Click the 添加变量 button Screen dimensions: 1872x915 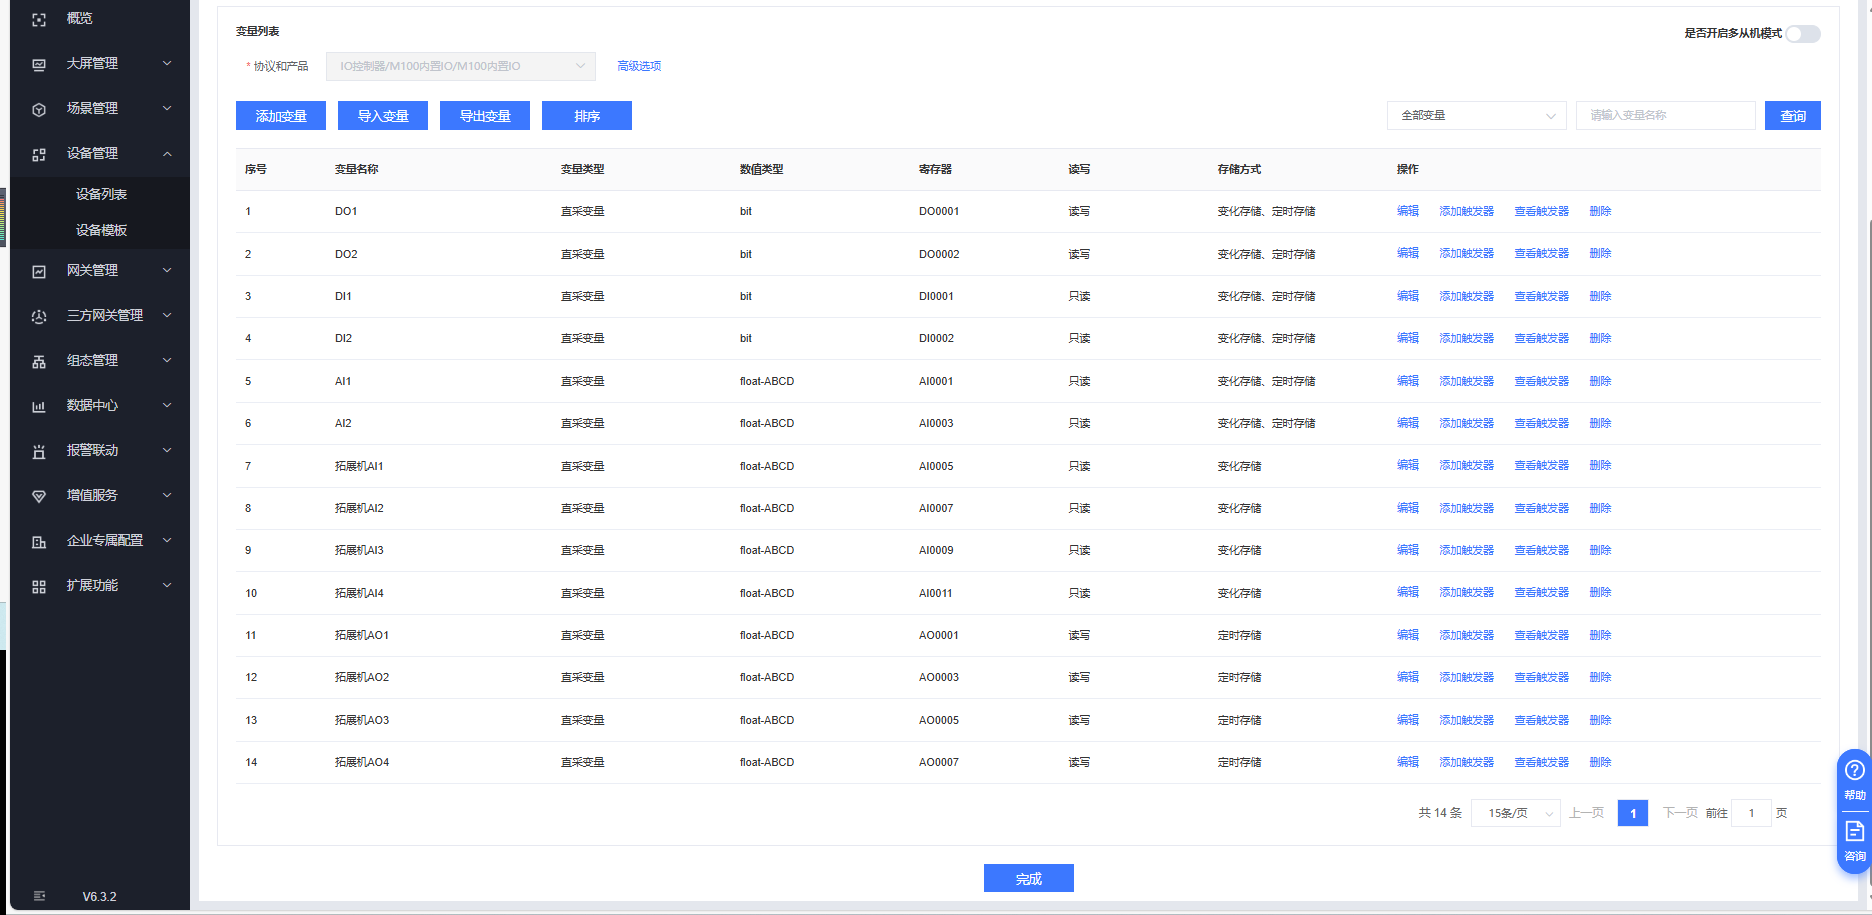tap(281, 116)
